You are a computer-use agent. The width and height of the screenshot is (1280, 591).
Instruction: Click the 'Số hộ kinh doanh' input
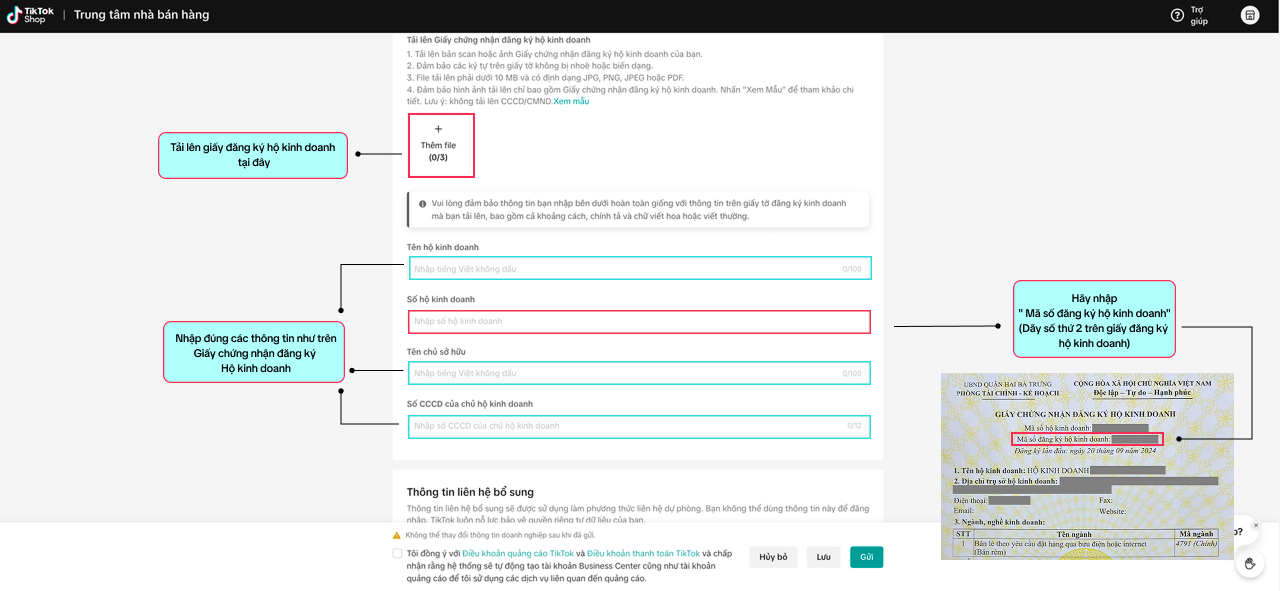pos(639,322)
